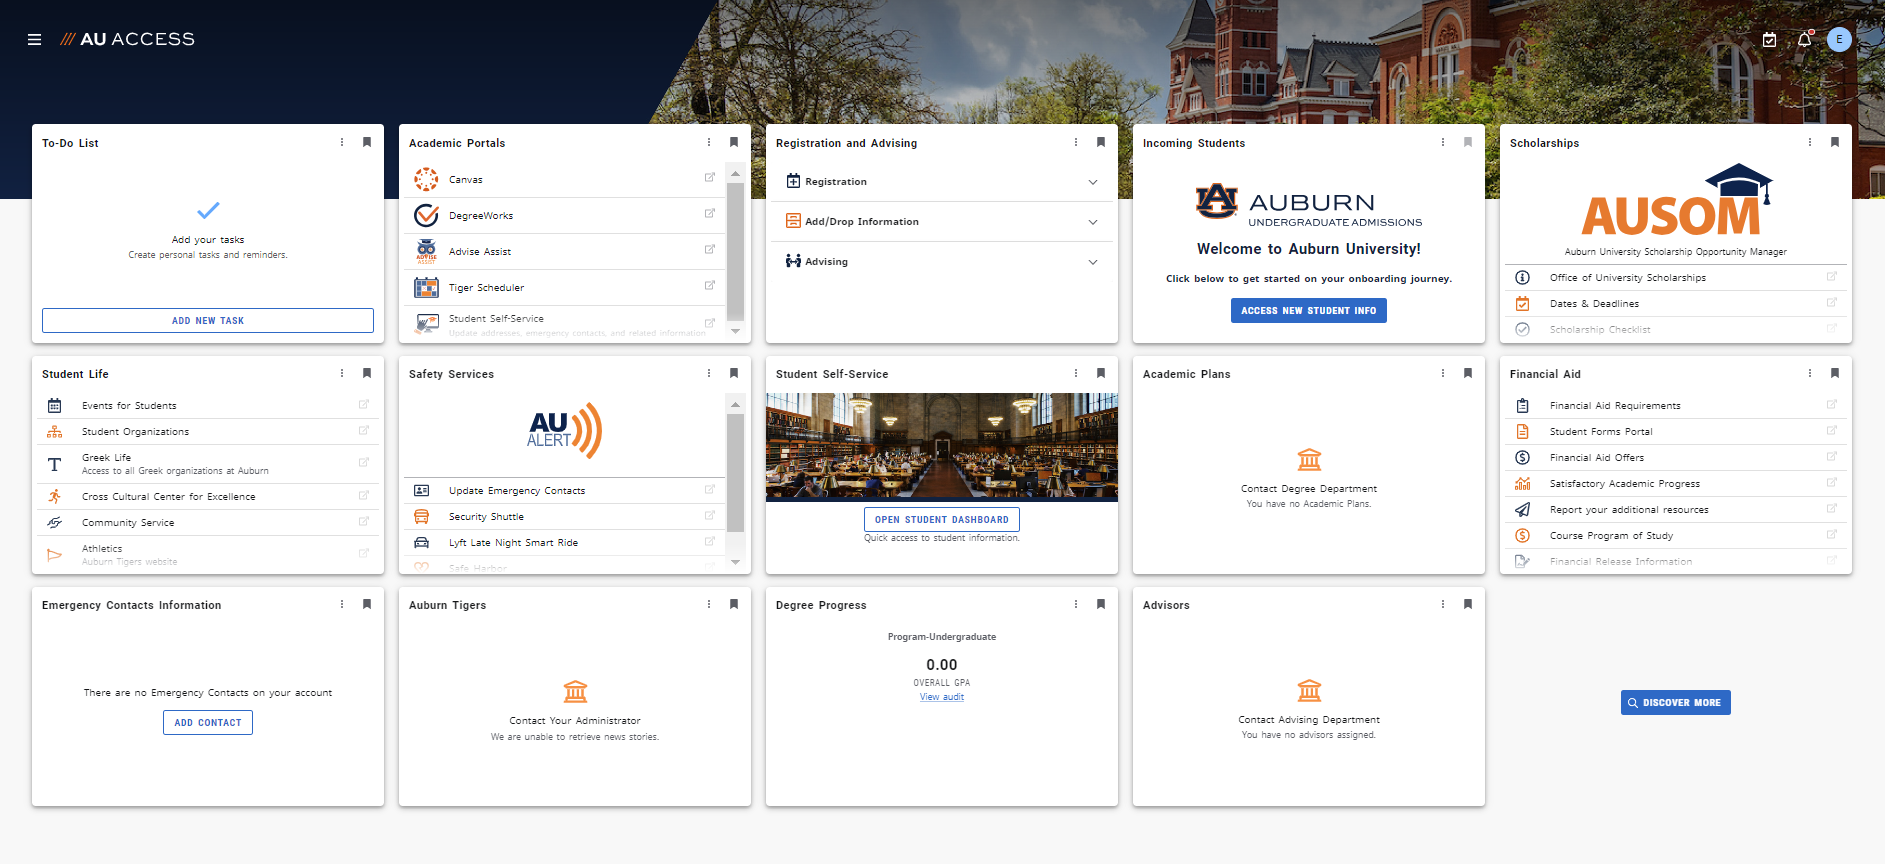The width and height of the screenshot is (1885, 864).
Task: Bookmark the Incoming Students card
Action: (1468, 143)
